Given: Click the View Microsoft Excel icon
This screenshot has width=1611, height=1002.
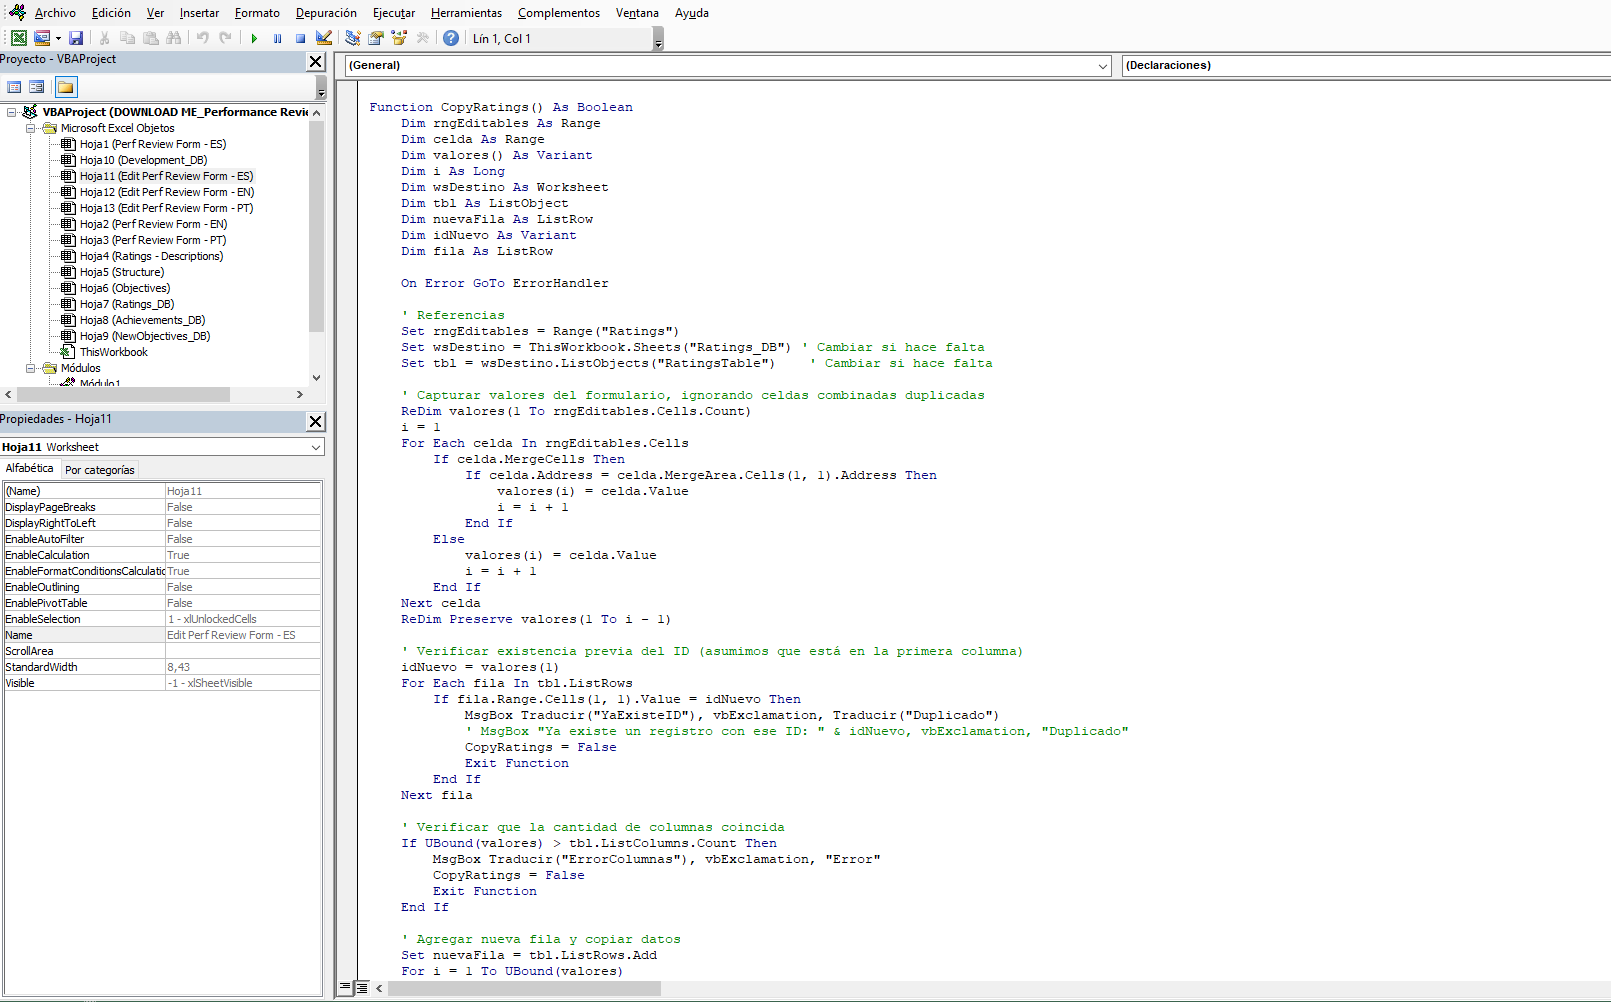Looking at the screenshot, I should click(18, 38).
